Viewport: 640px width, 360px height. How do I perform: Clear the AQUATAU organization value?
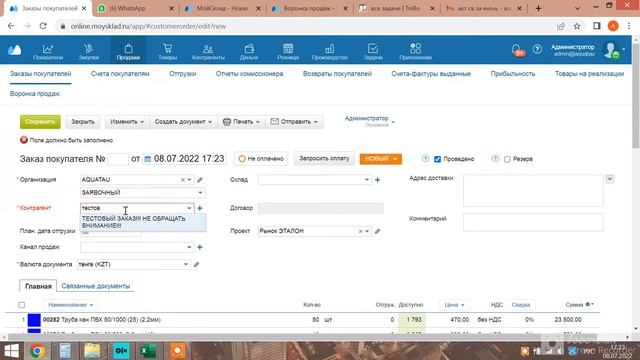coord(183,180)
